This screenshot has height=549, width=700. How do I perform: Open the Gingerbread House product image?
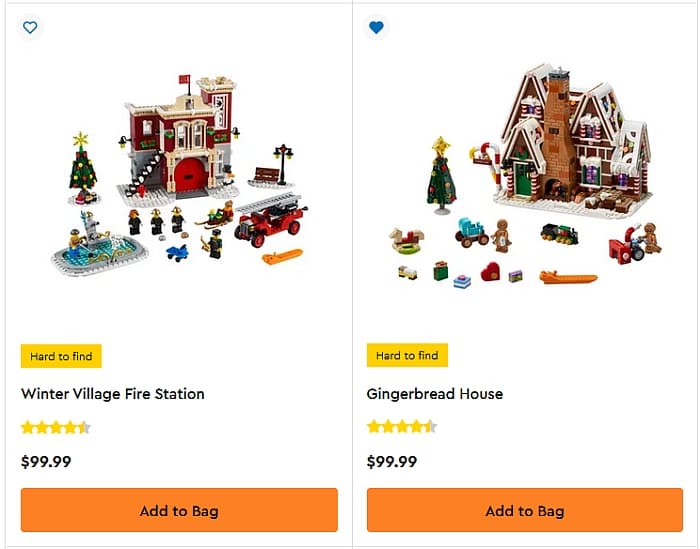[525, 175]
